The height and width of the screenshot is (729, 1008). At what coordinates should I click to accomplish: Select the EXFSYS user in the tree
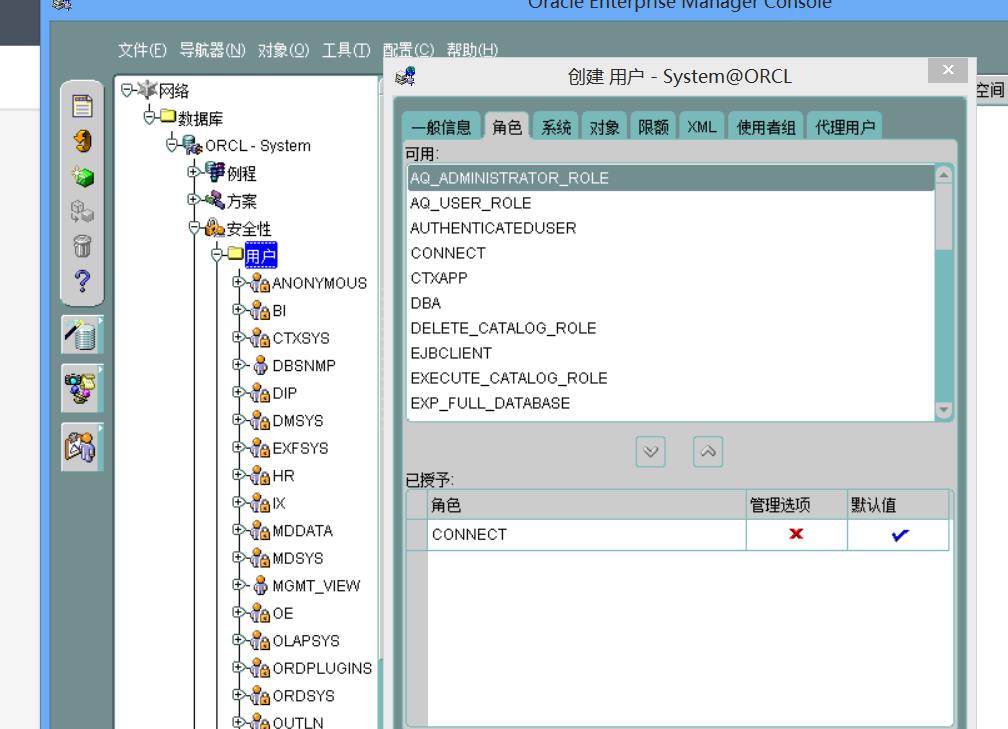coord(300,447)
